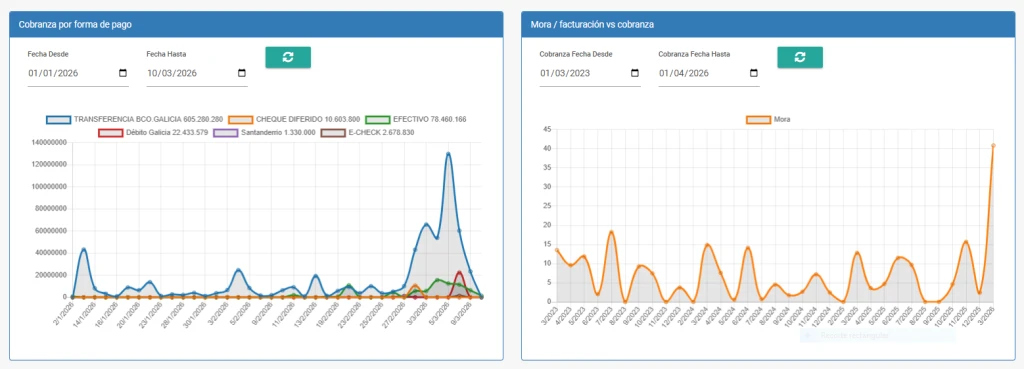The height and width of the screenshot is (369, 1024).
Task: Click the 80000000 y-axis label
Action: tap(50, 209)
